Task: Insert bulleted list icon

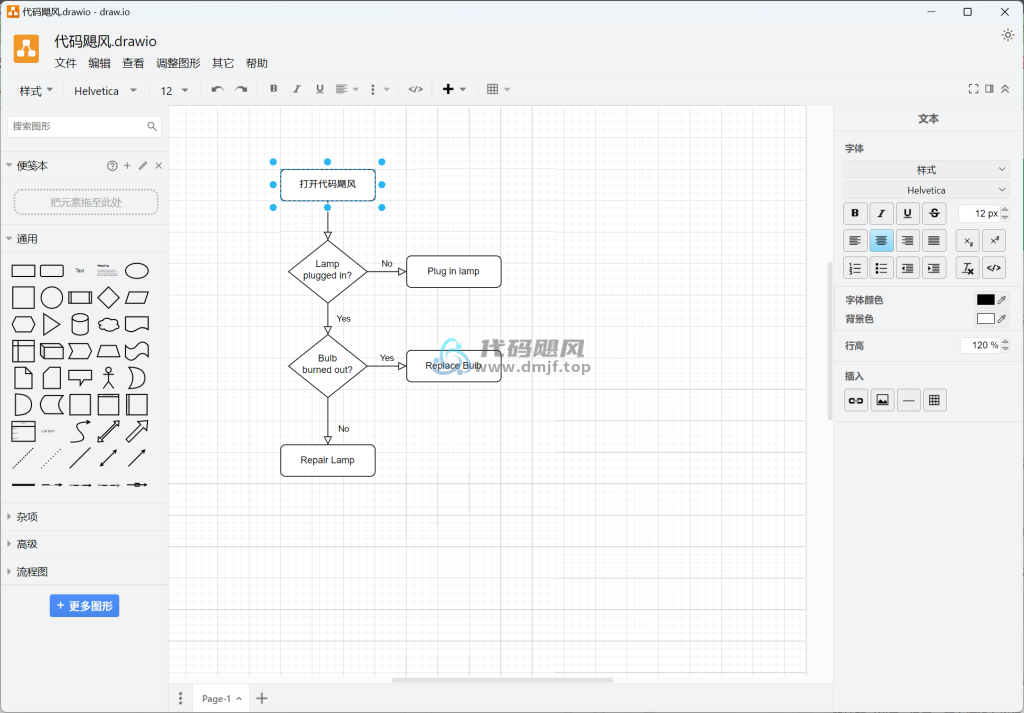Action: 881,268
